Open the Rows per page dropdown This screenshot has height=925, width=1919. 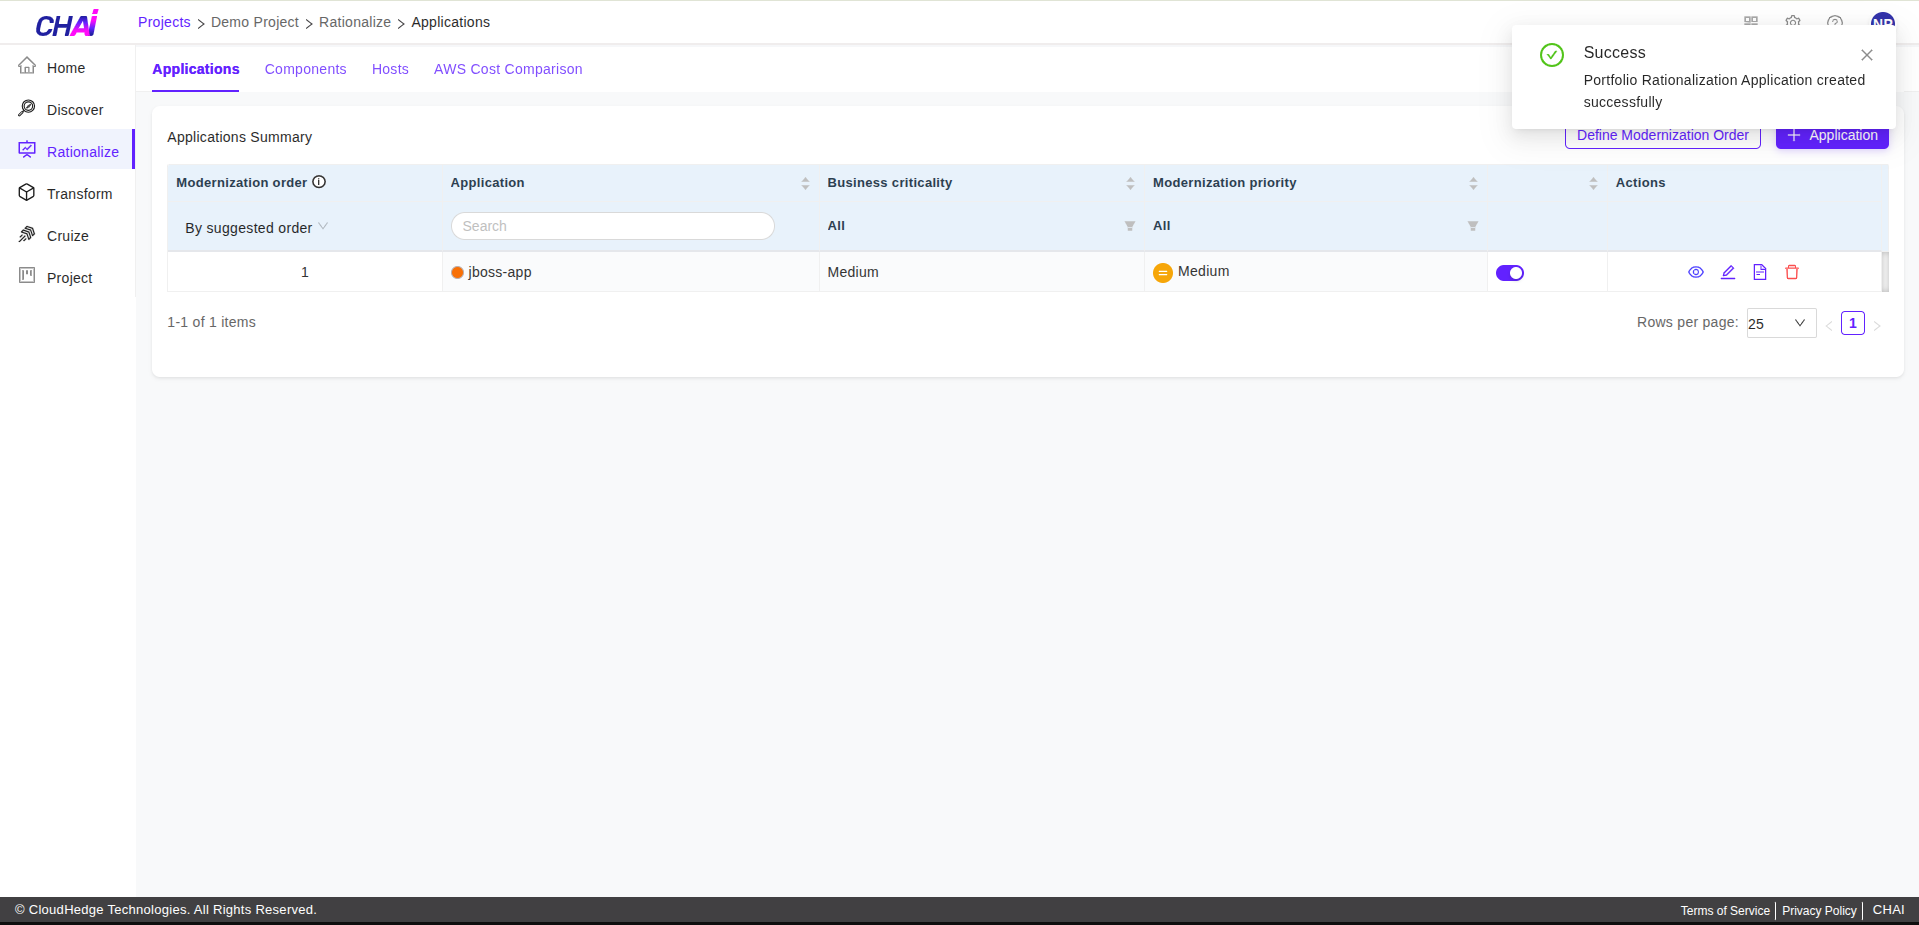1780,323
